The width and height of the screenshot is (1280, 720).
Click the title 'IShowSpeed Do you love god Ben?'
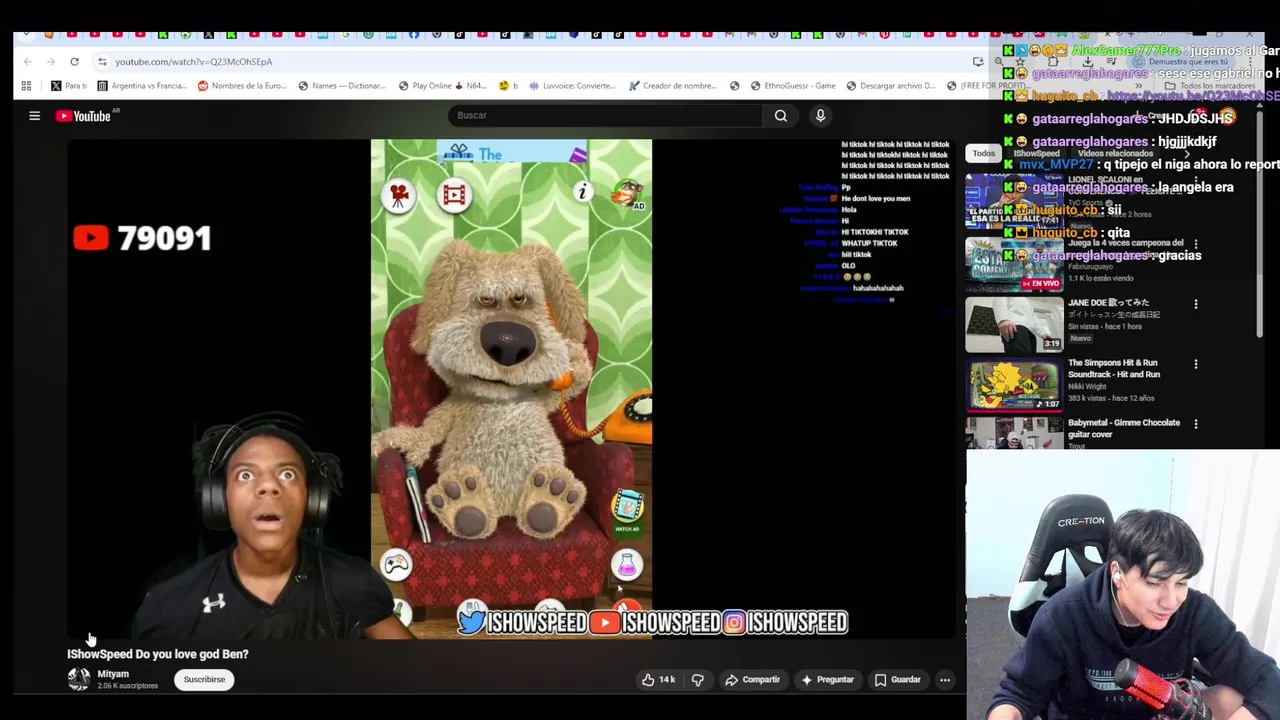(158, 654)
